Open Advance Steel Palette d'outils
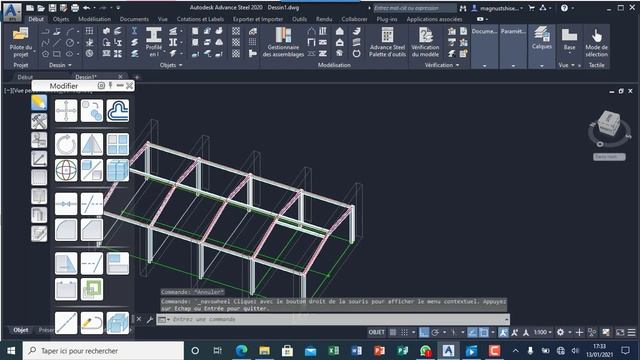This screenshot has width=640, height=360. [x=387, y=42]
